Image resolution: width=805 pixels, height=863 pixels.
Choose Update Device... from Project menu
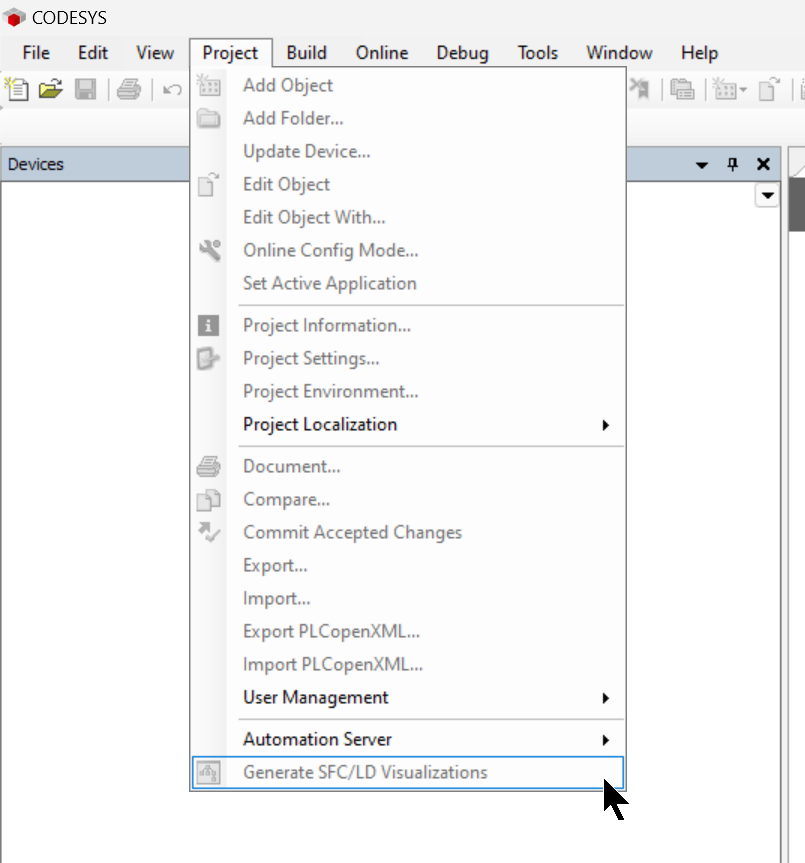[408, 151]
